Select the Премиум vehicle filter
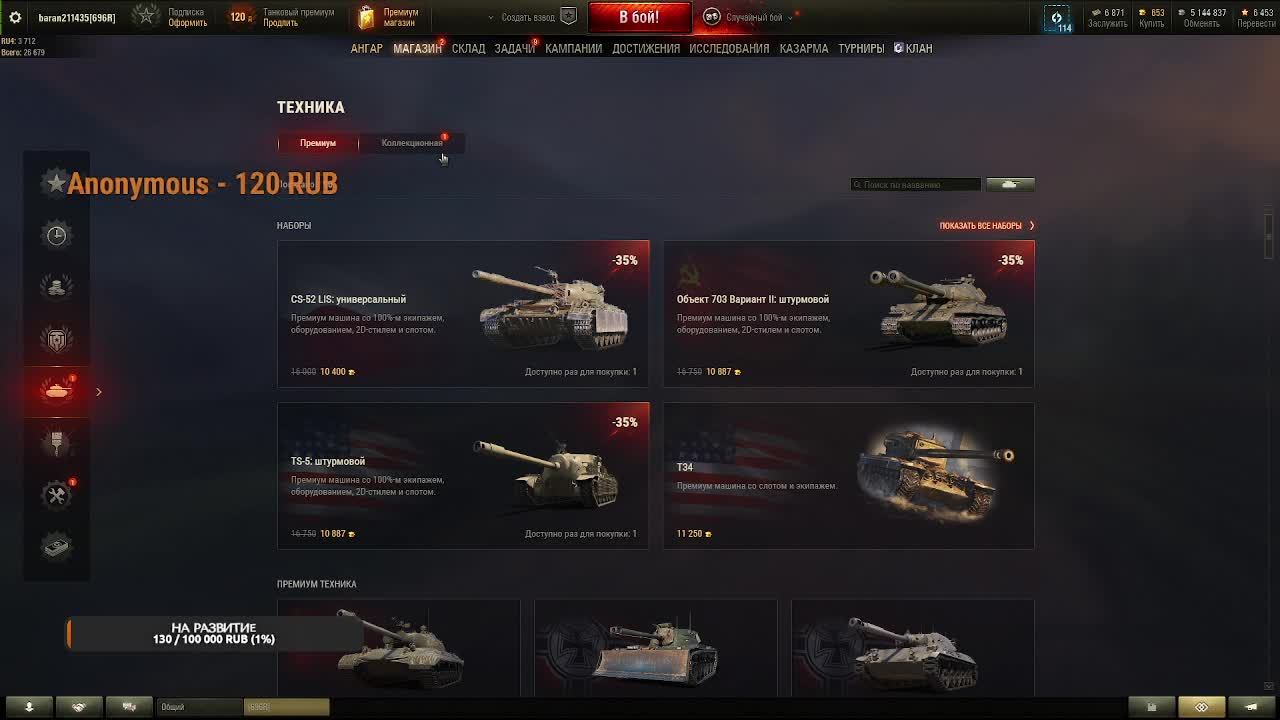Screen dimensions: 1280x720 click(x=317, y=143)
